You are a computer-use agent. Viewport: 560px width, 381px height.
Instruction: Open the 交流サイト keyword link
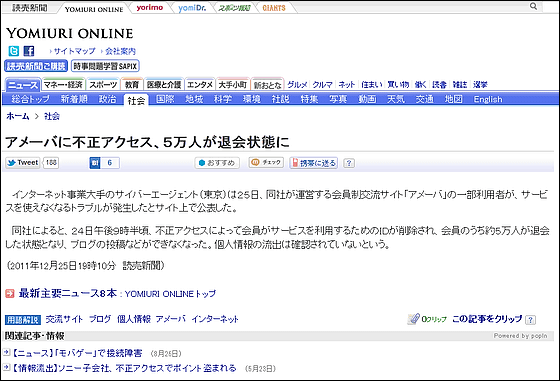64,319
